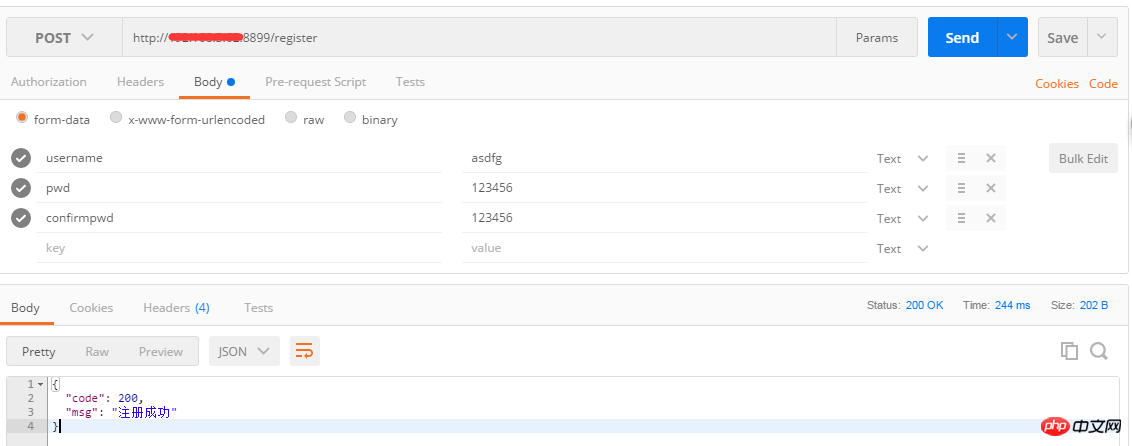Screen dimensions: 1132x446
Task: Open the POST method dropdown
Action: pos(64,38)
